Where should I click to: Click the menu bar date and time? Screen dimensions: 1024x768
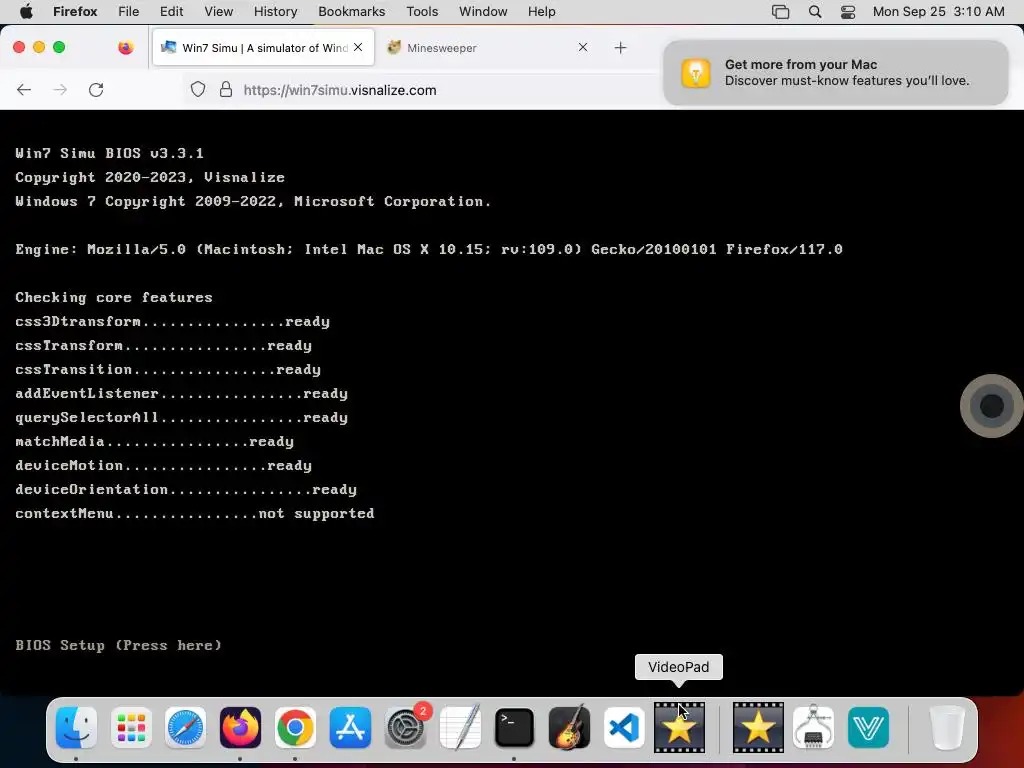938,12
